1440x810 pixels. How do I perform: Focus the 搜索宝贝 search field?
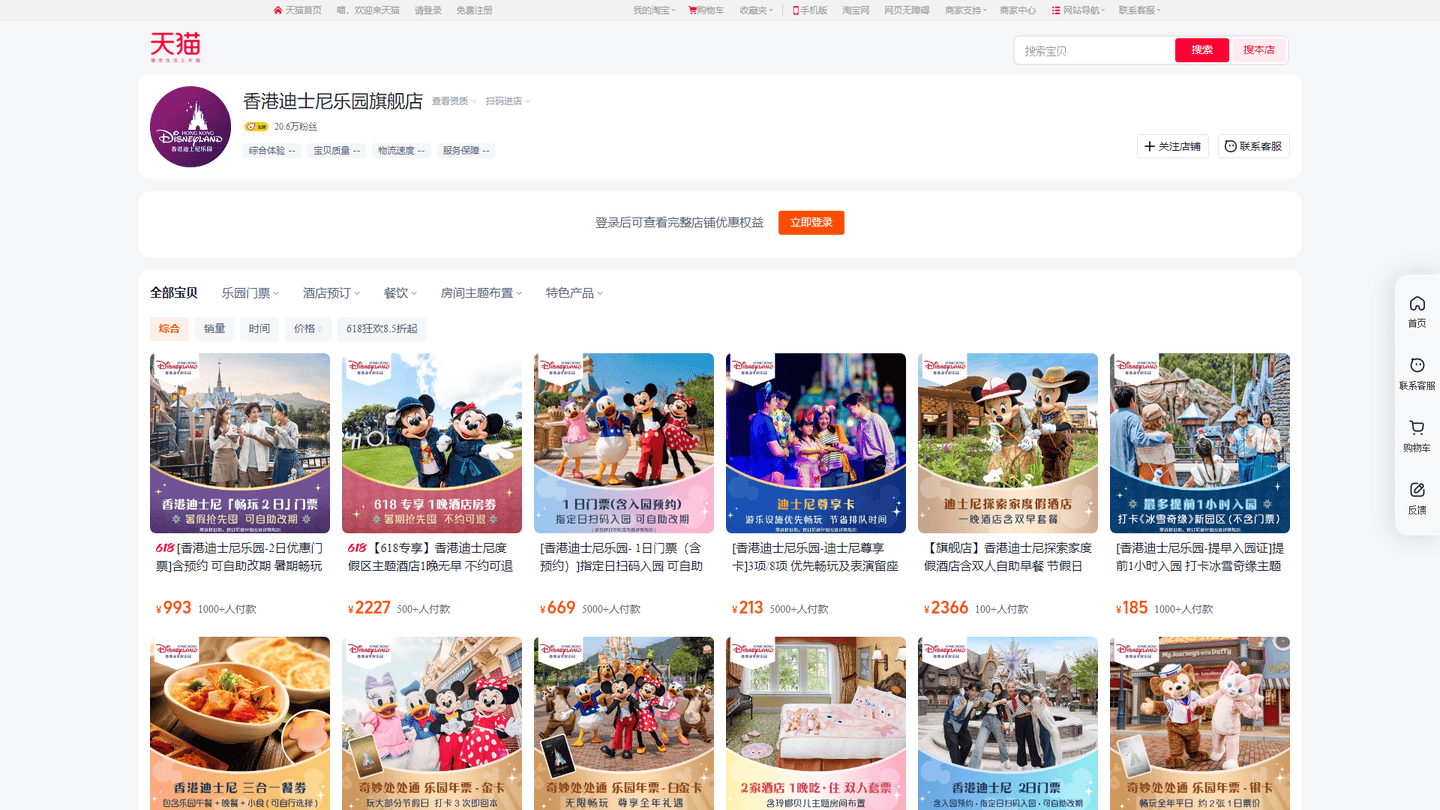[x=1094, y=50]
